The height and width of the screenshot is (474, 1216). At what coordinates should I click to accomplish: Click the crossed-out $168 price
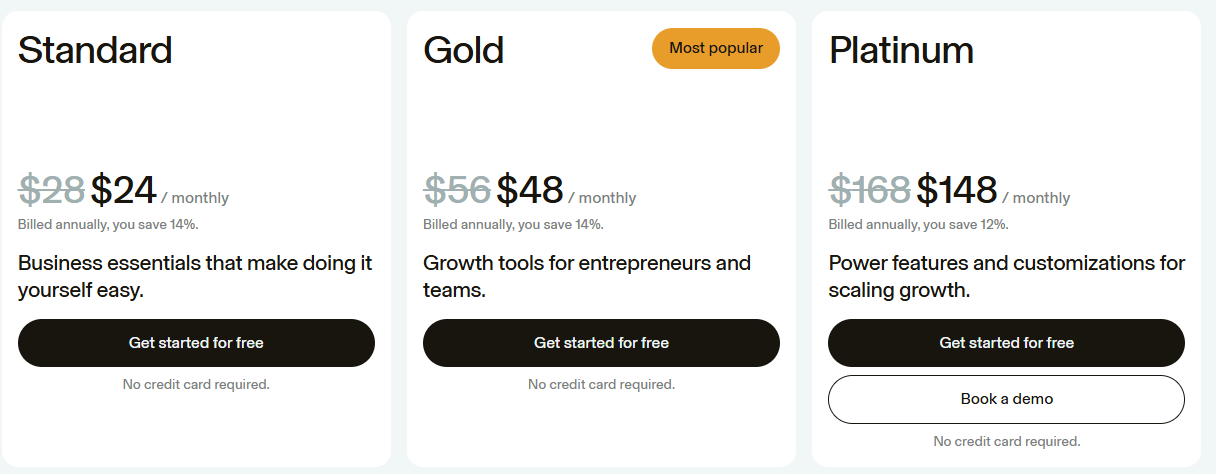pos(869,190)
